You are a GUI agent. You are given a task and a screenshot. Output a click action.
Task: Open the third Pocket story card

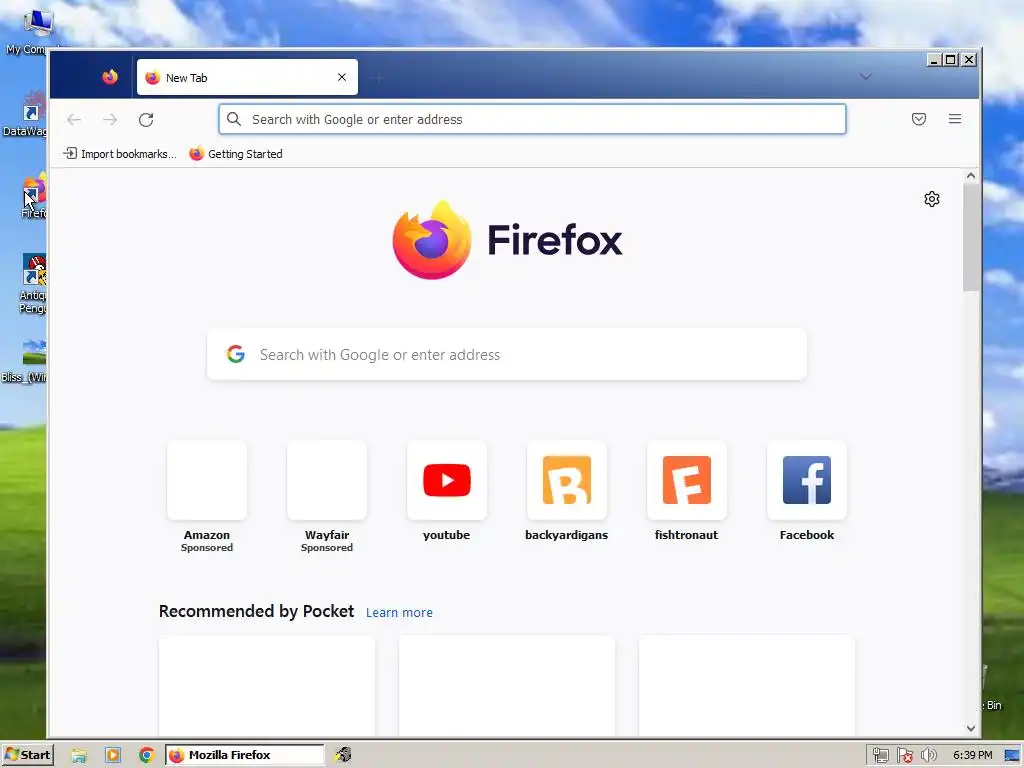point(746,686)
